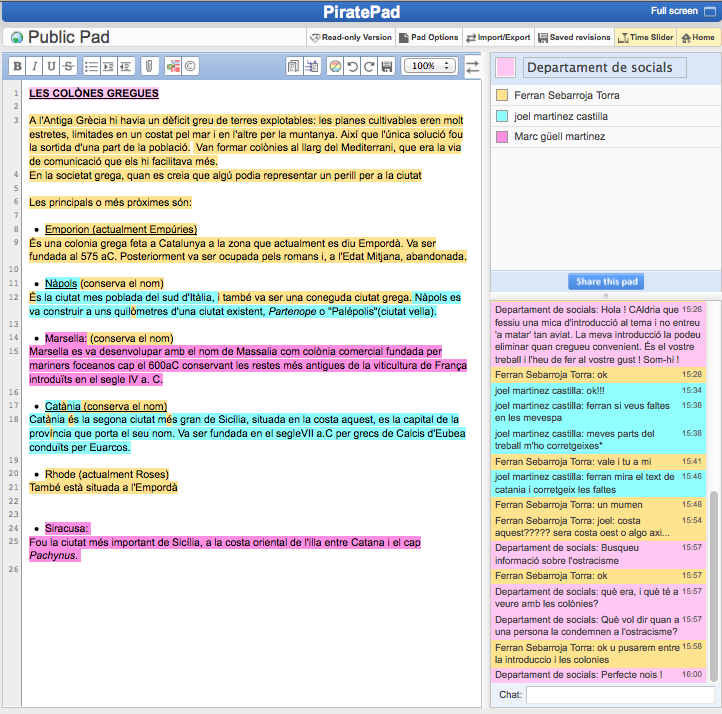Select user Ferran Sebarroja Torra
The width and height of the screenshot is (722, 714).
click(x=567, y=95)
